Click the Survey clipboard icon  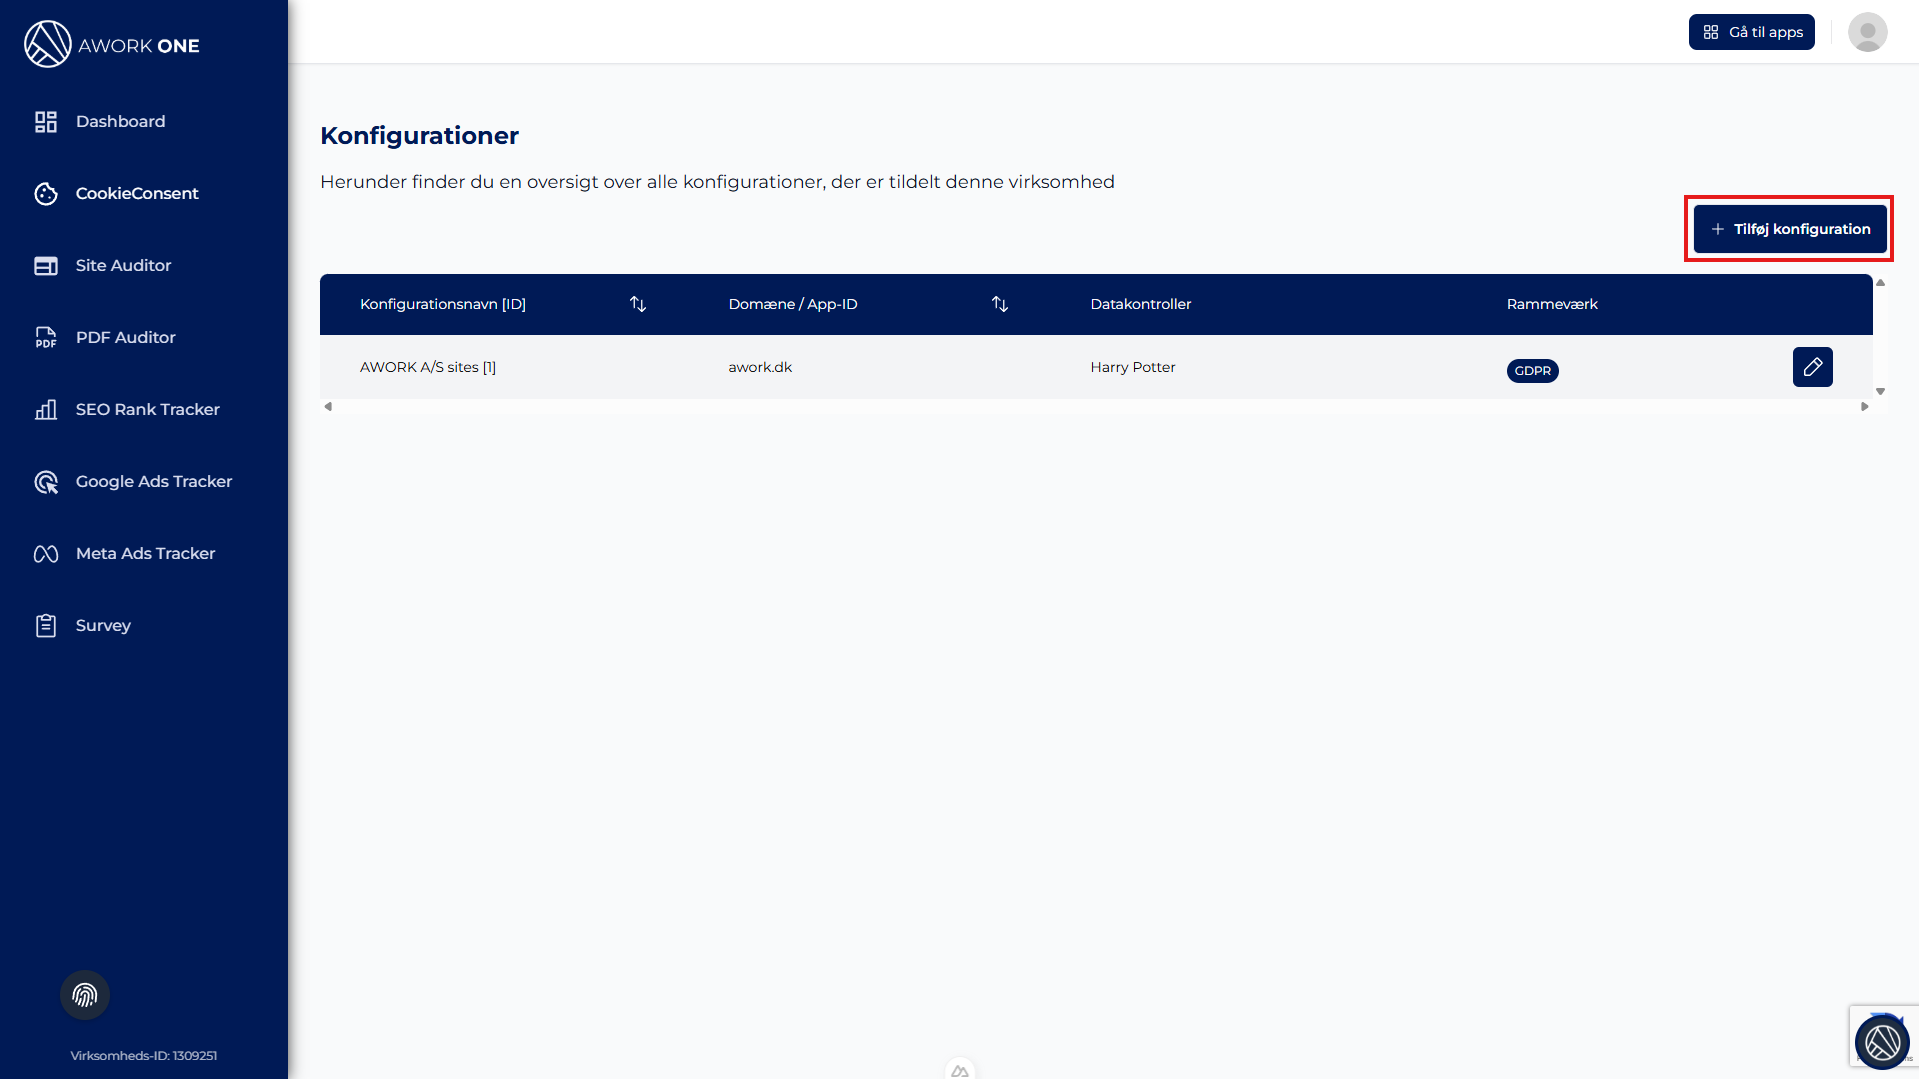pyautogui.click(x=46, y=626)
